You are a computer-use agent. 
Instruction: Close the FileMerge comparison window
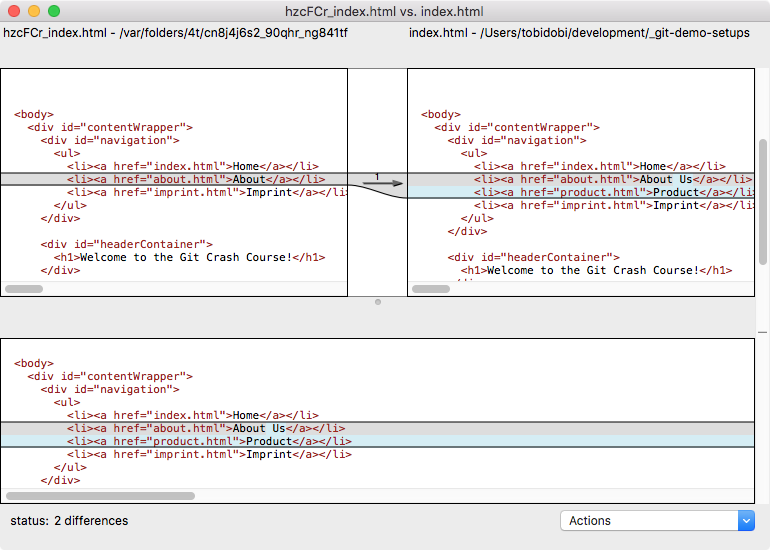coord(14,11)
